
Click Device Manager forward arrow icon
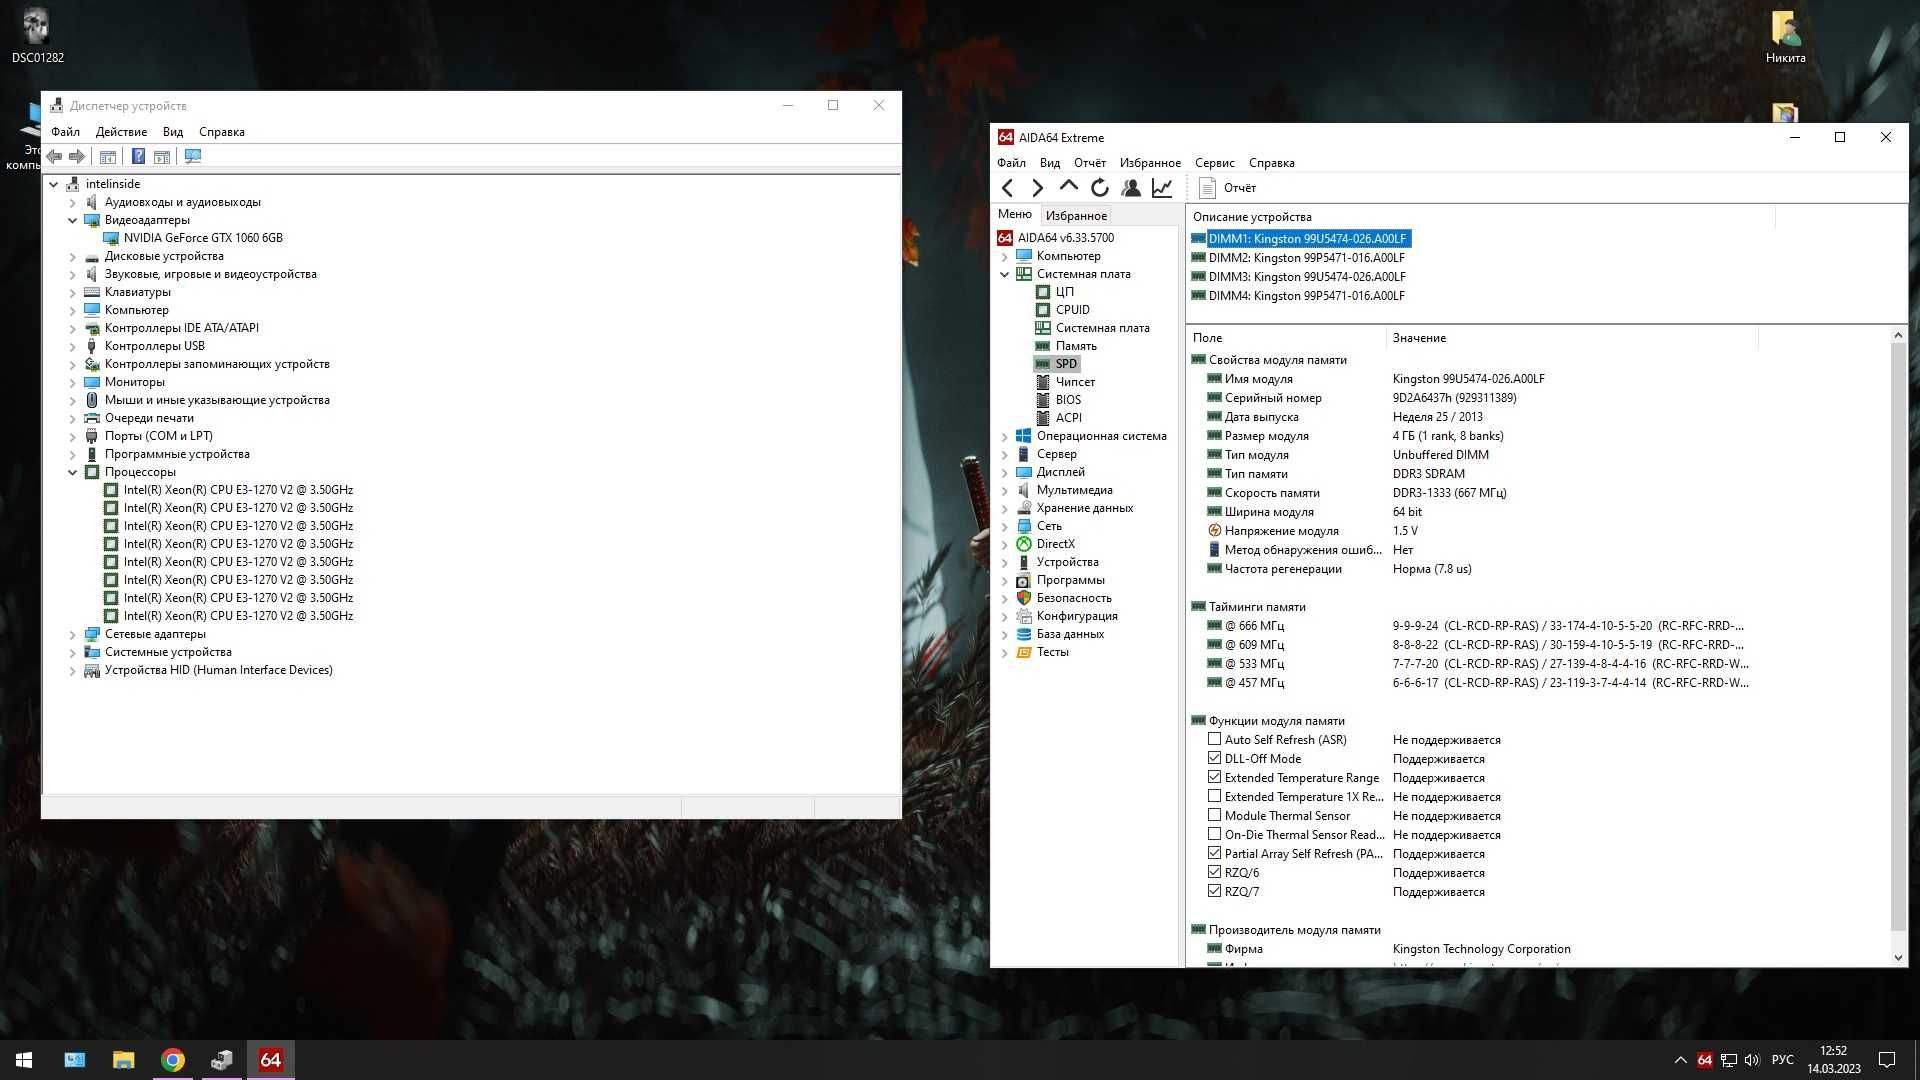tap(77, 156)
